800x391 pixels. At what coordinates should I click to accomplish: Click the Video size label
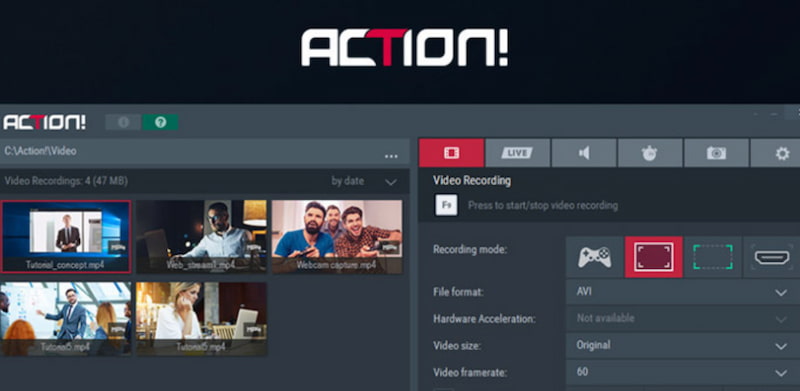(x=457, y=346)
